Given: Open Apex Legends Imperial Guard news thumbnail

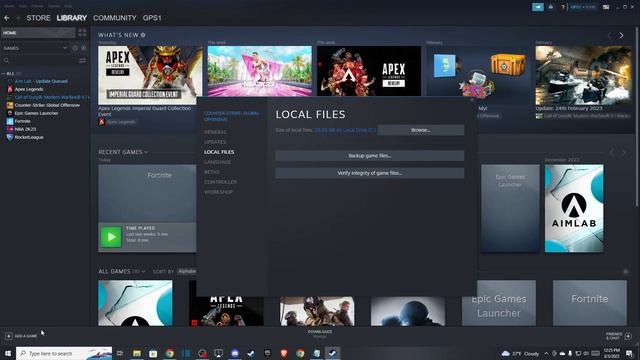Looking at the screenshot, I should [150, 75].
